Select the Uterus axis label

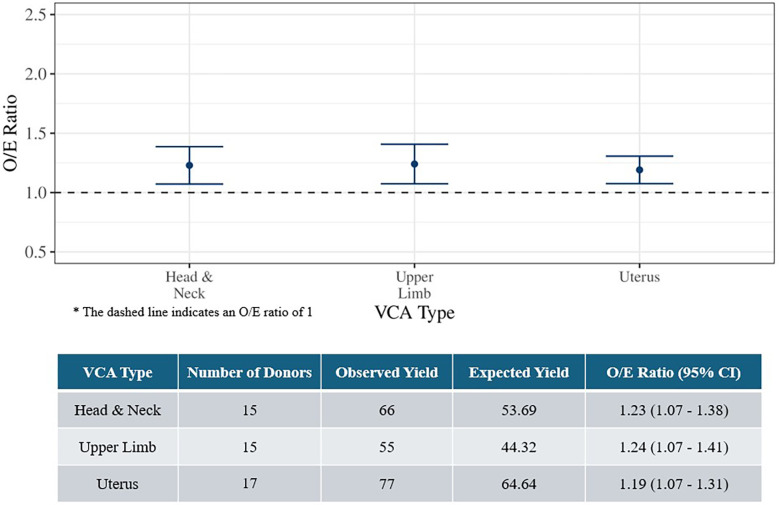pos(639,277)
